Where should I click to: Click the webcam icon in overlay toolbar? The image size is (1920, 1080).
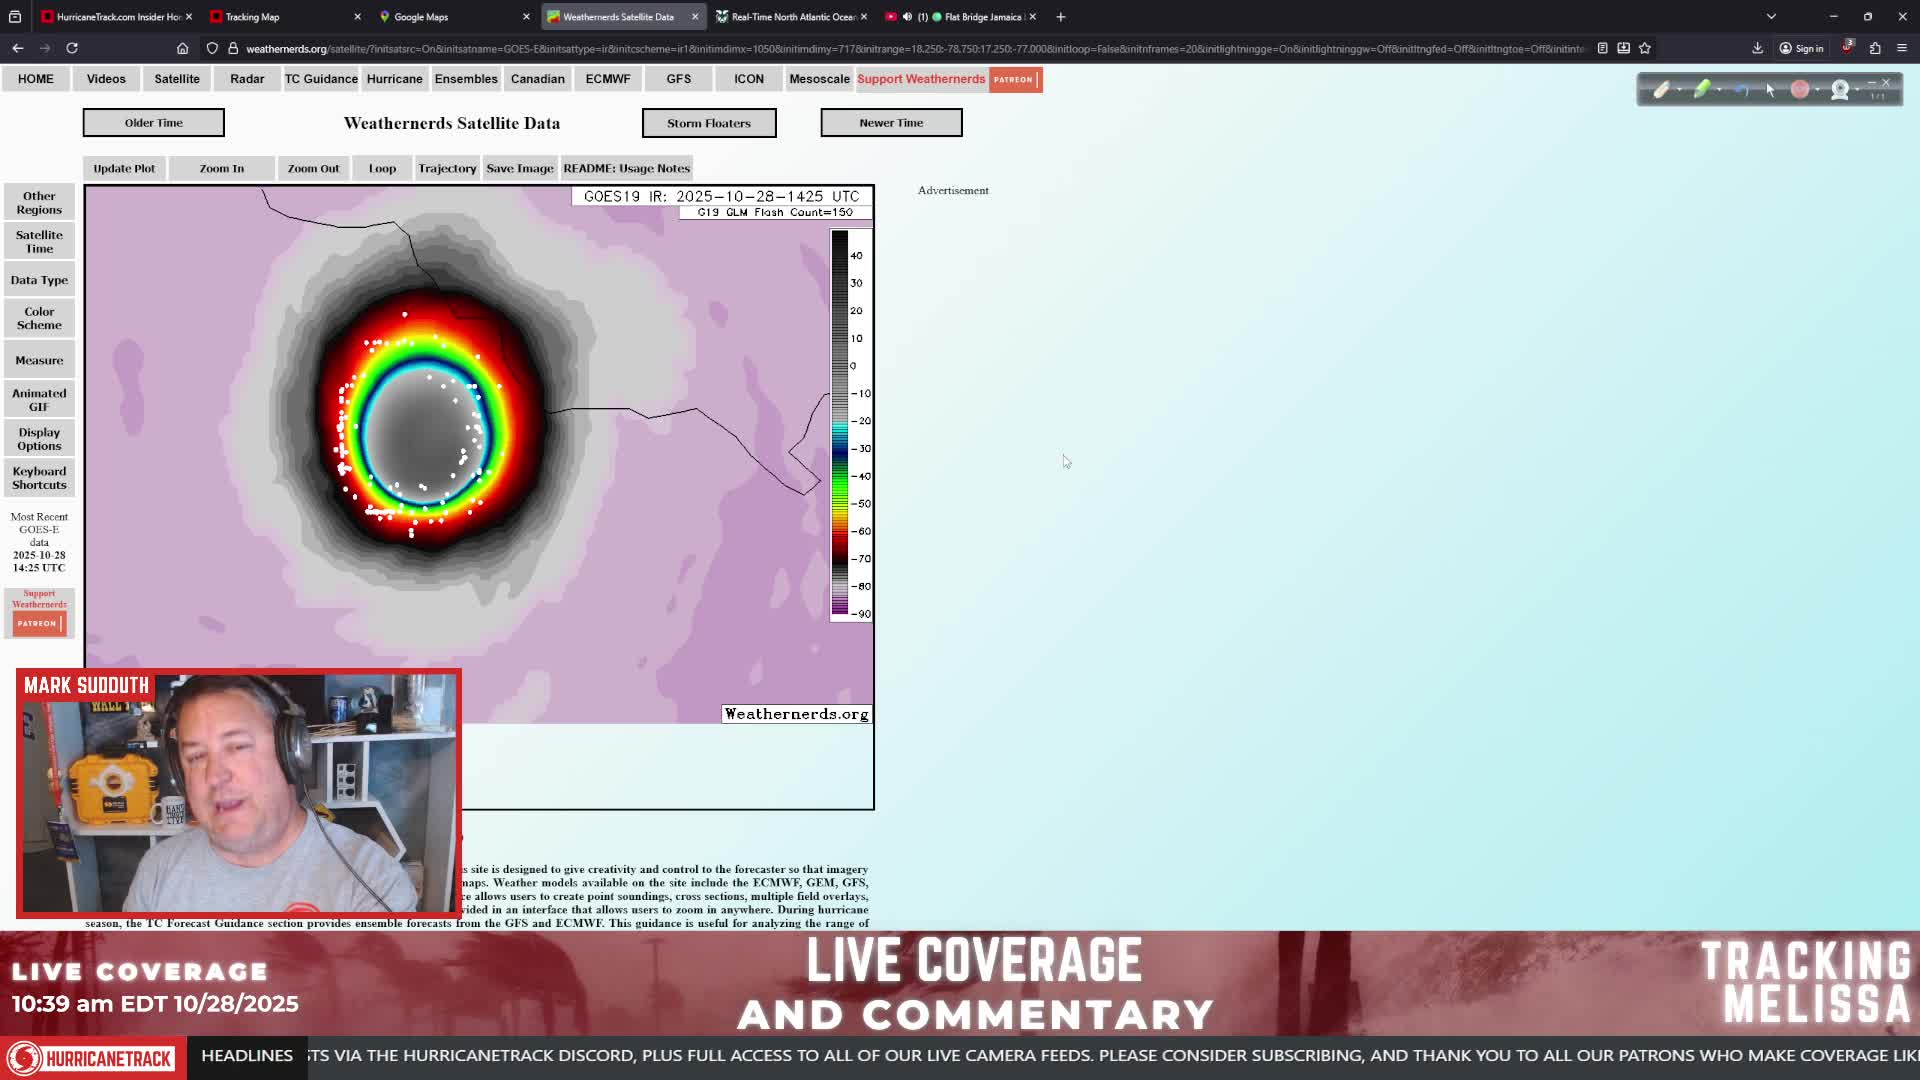[x=1840, y=90]
